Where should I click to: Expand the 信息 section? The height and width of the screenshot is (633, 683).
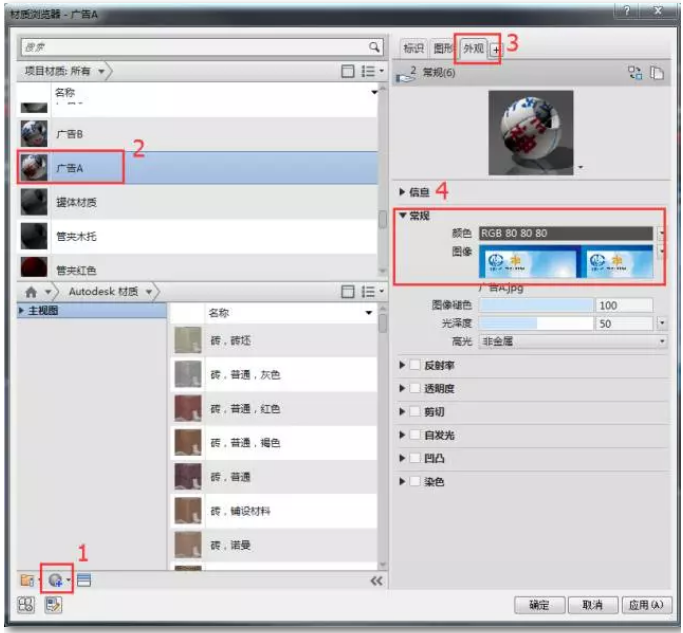coord(402,192)
